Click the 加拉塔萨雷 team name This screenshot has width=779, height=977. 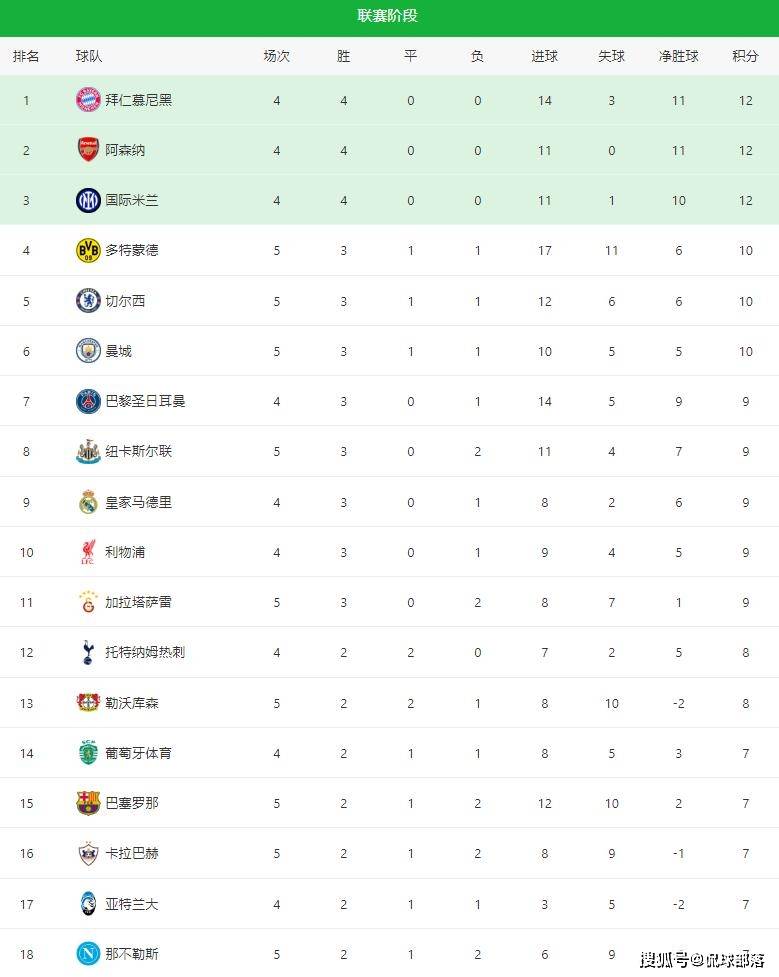[138, 602]
